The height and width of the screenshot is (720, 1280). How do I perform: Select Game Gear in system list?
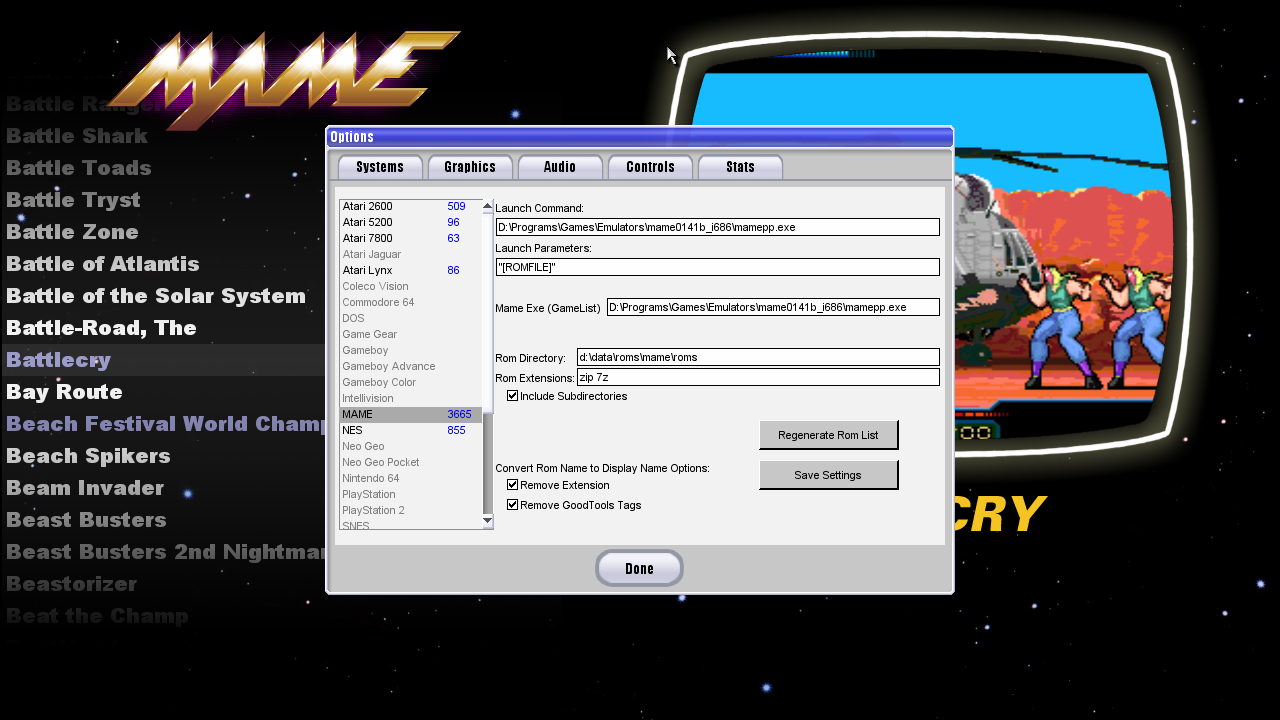click(x=411, y=334)
